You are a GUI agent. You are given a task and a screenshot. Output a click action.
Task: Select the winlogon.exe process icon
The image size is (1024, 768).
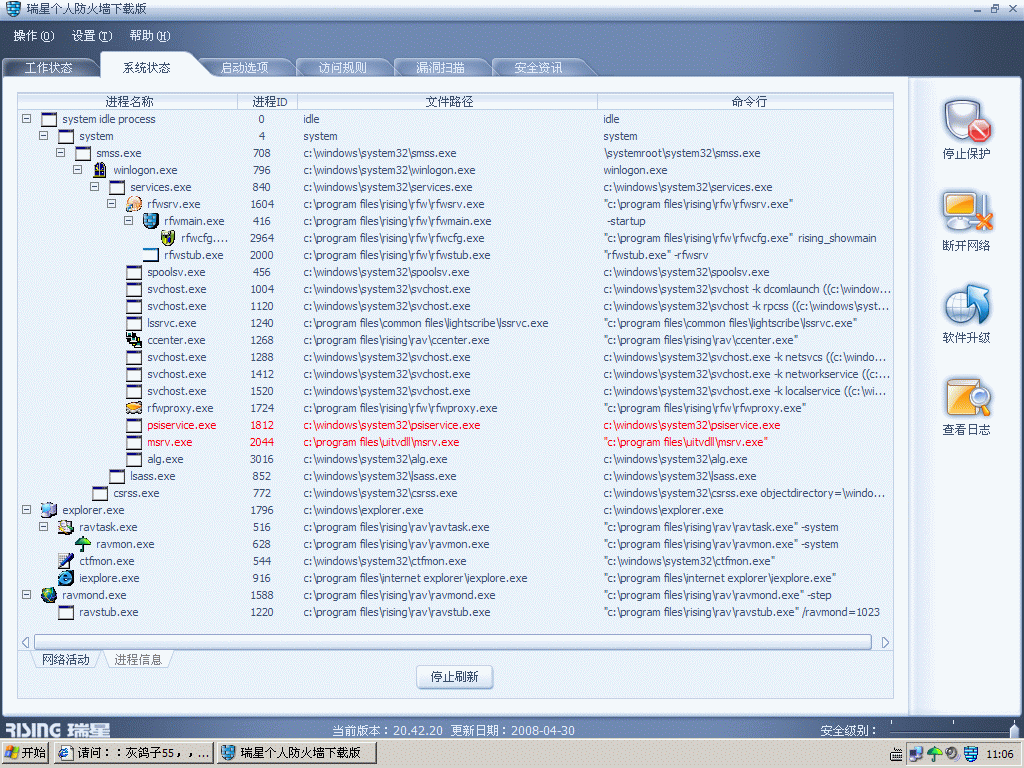pyautogui.click(x=100, y=170)
